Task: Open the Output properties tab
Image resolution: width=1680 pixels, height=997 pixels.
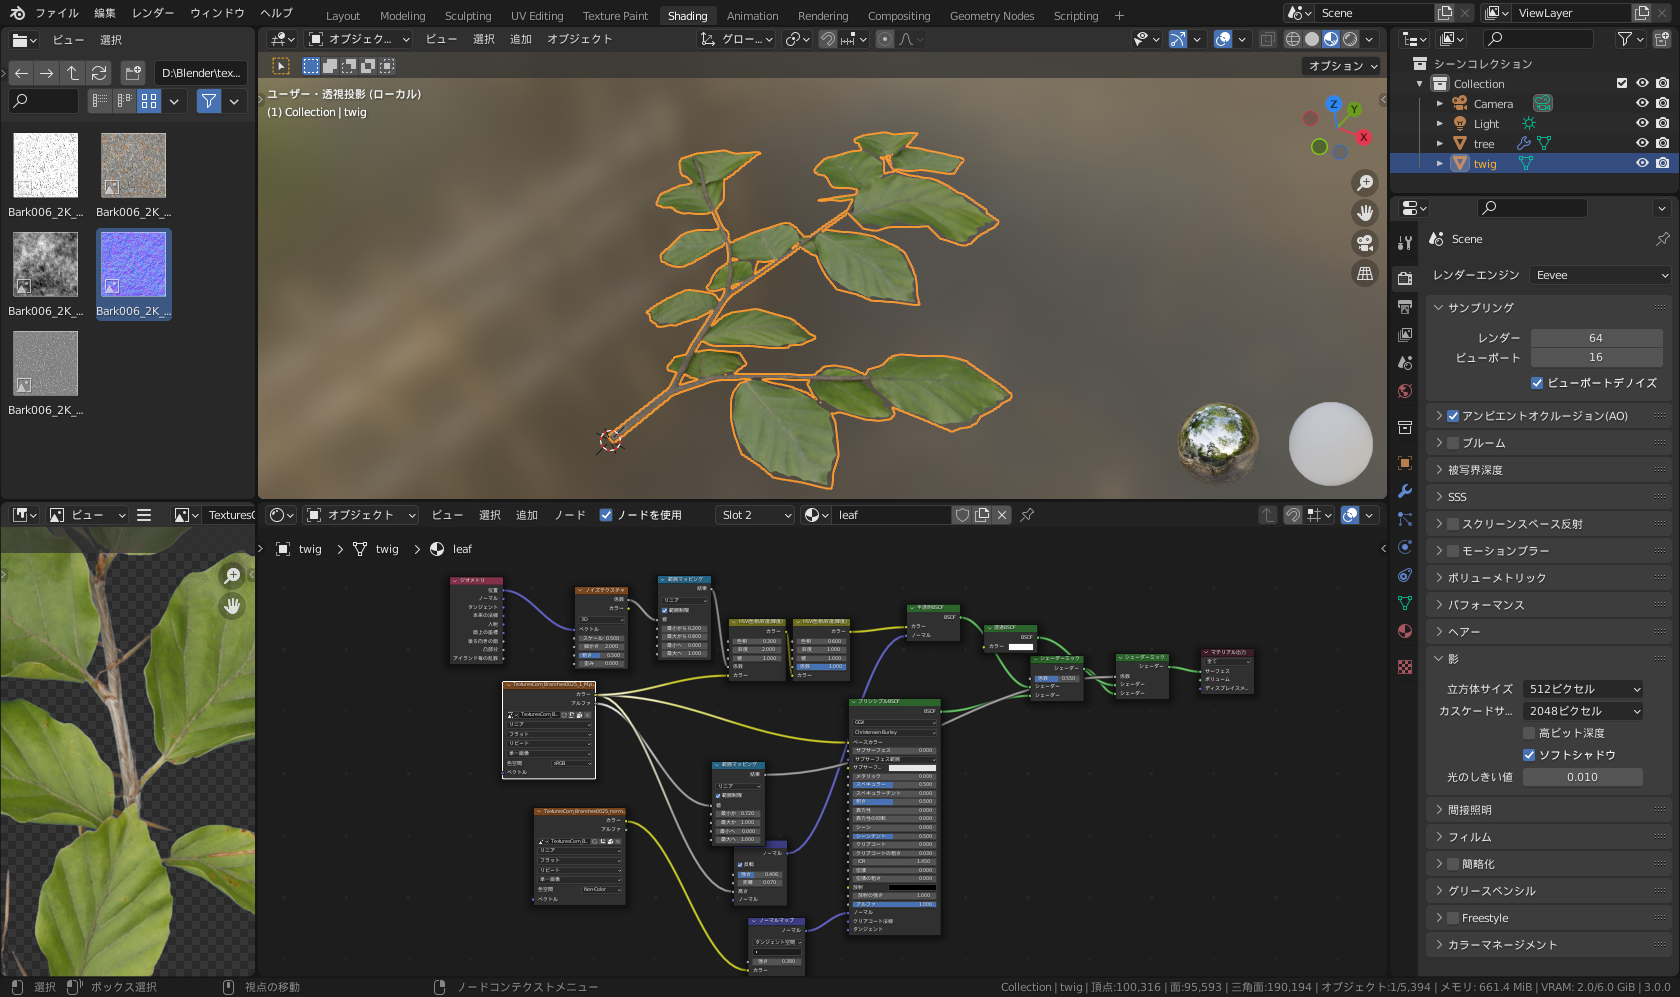Action: [1405, 306]
